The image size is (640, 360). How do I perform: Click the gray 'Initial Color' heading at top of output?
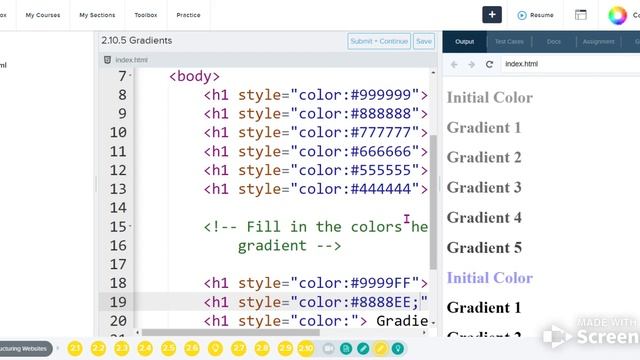point(490,98)
